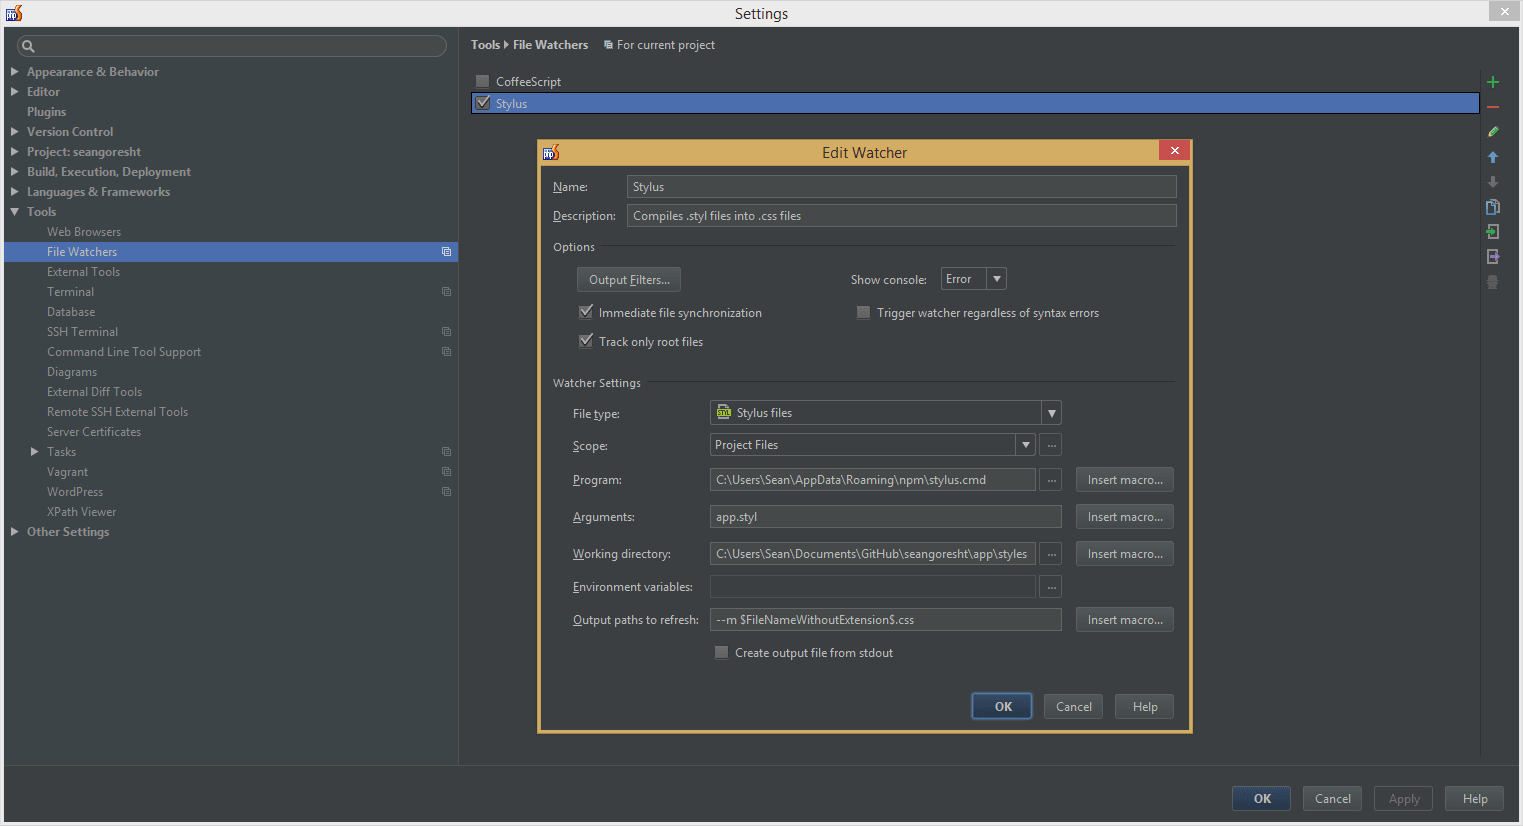Collapse the Tools settings node
Viewport: 1523px width, 826px height.
[14, 212]
